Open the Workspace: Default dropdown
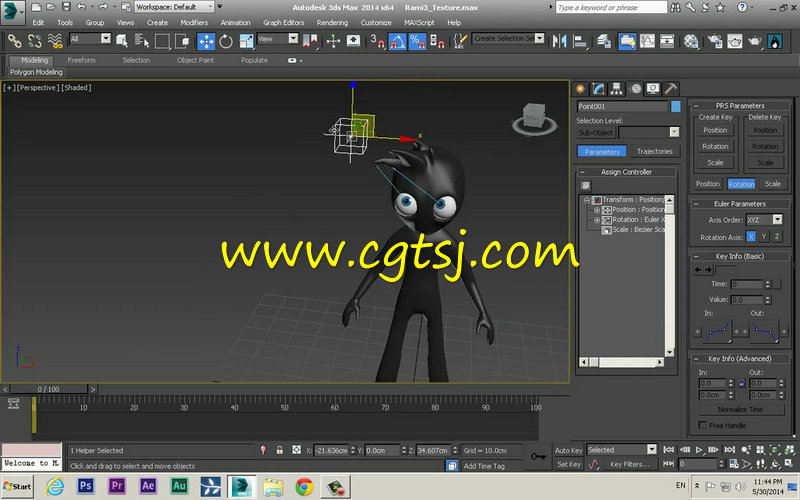800x500 pixels. click(x=174, y=7)
